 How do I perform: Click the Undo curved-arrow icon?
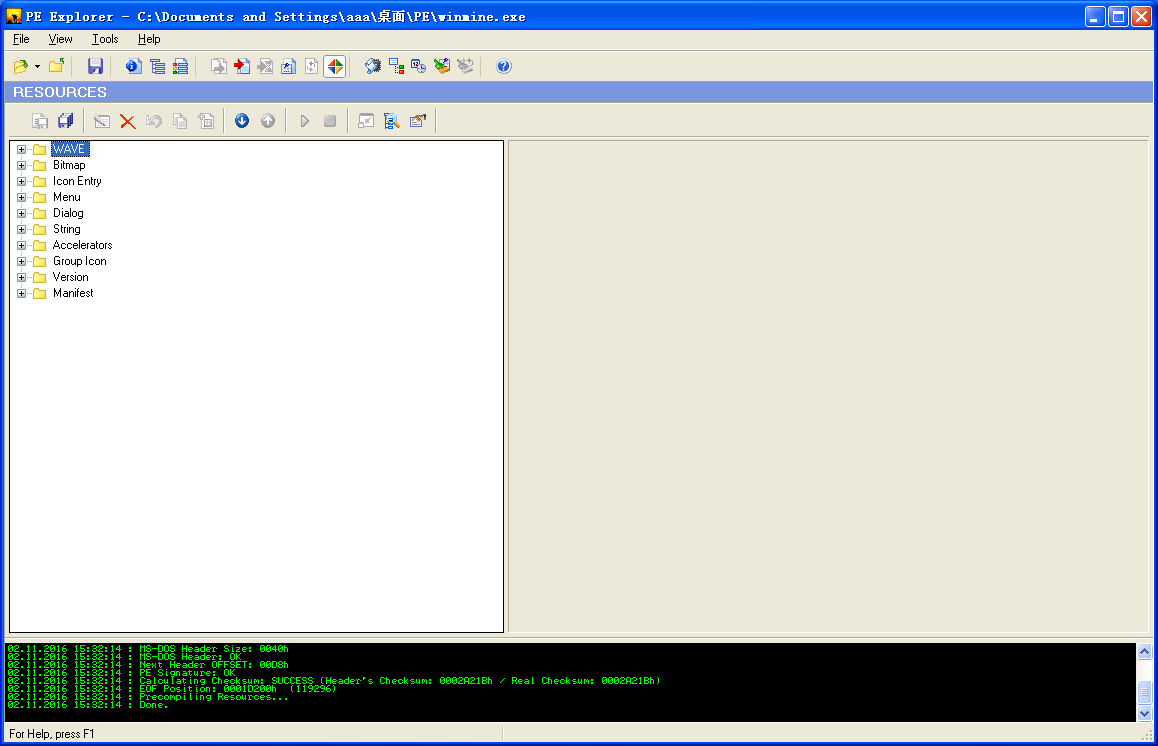click(154, 121)
